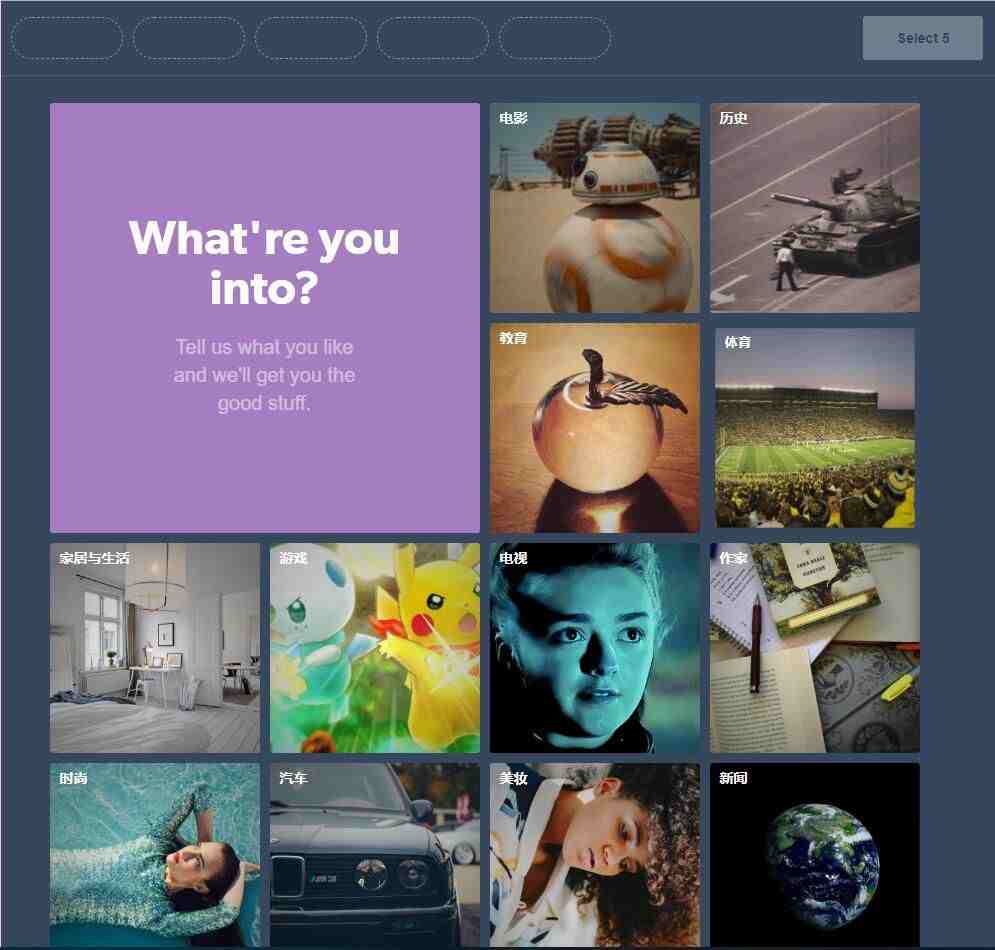The height and width of the screenshot is (950, 995).
Task: Click the third dashed selection slot
Action: click(311, 38)
